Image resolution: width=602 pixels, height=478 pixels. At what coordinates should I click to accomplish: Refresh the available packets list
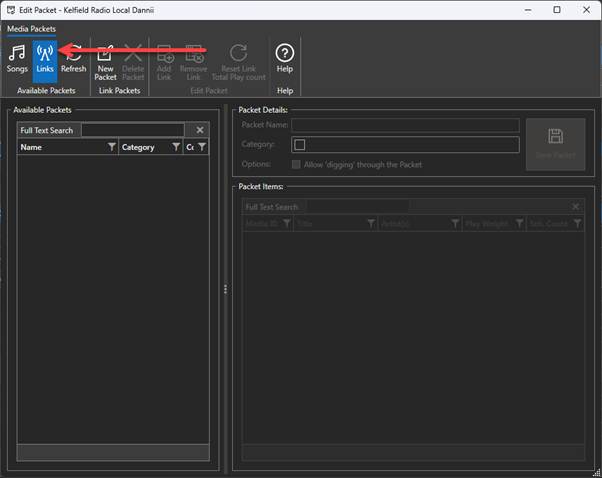click(x=73, y=60)
